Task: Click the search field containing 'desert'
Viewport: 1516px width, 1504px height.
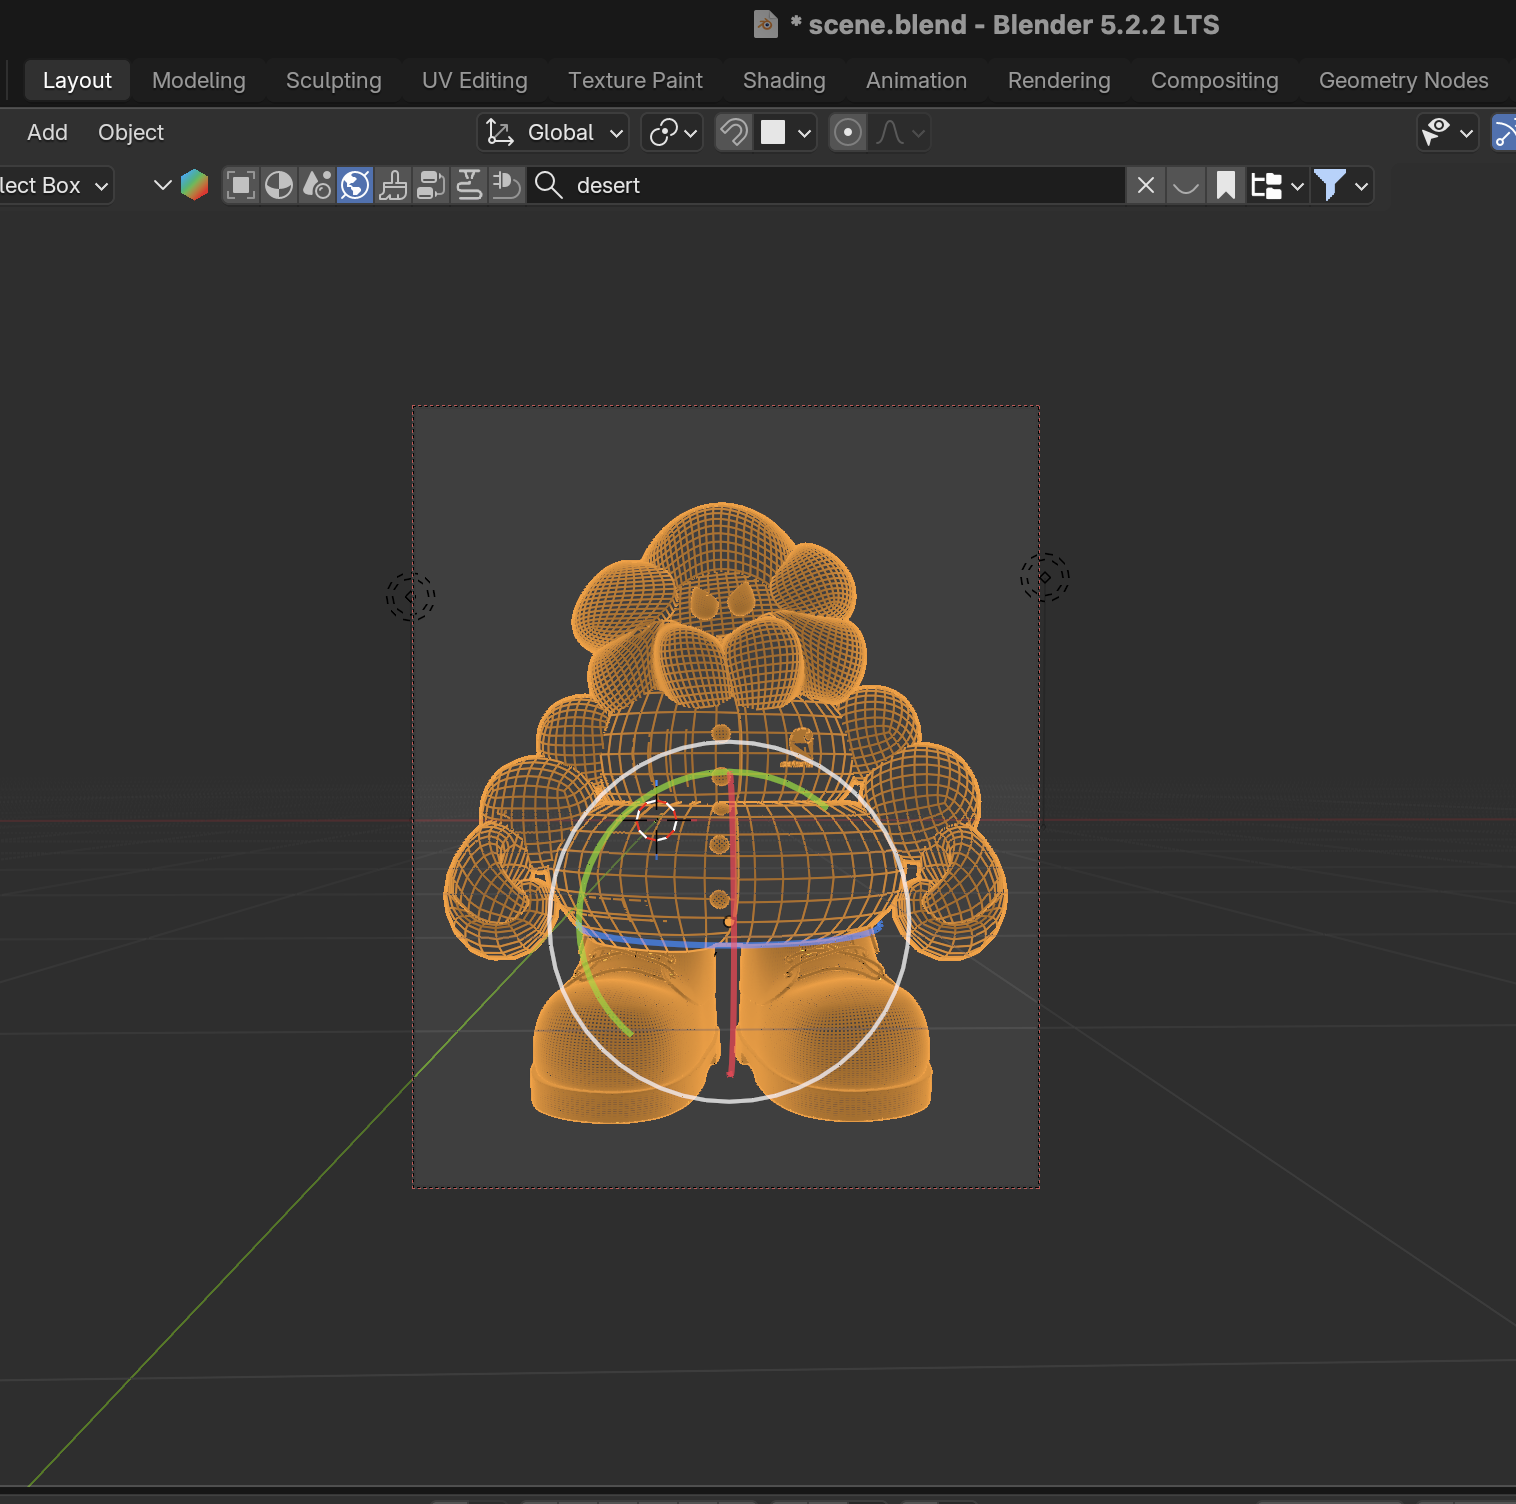Action: point(826,185)
